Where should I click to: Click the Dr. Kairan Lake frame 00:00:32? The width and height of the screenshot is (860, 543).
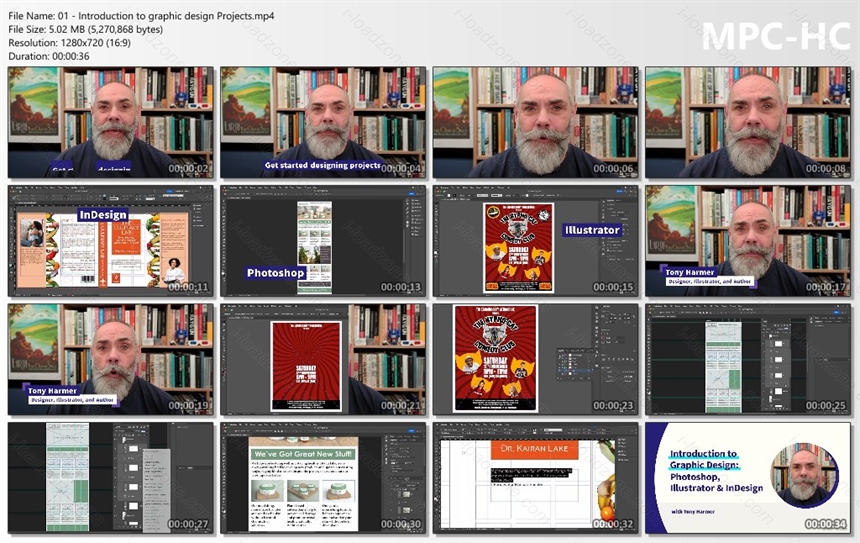536,478
